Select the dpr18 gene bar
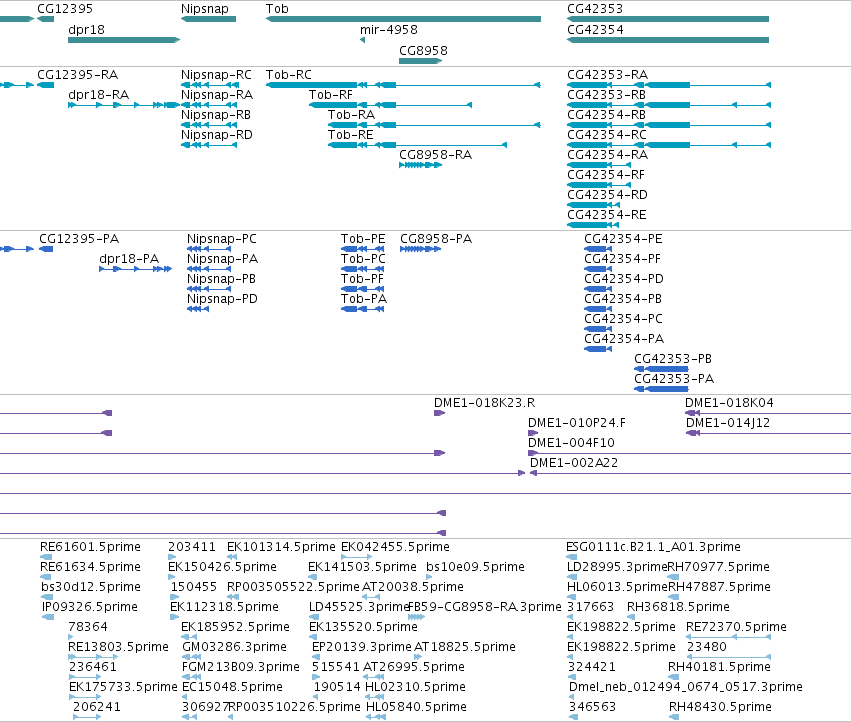The image size is (851, 722). 124,40
